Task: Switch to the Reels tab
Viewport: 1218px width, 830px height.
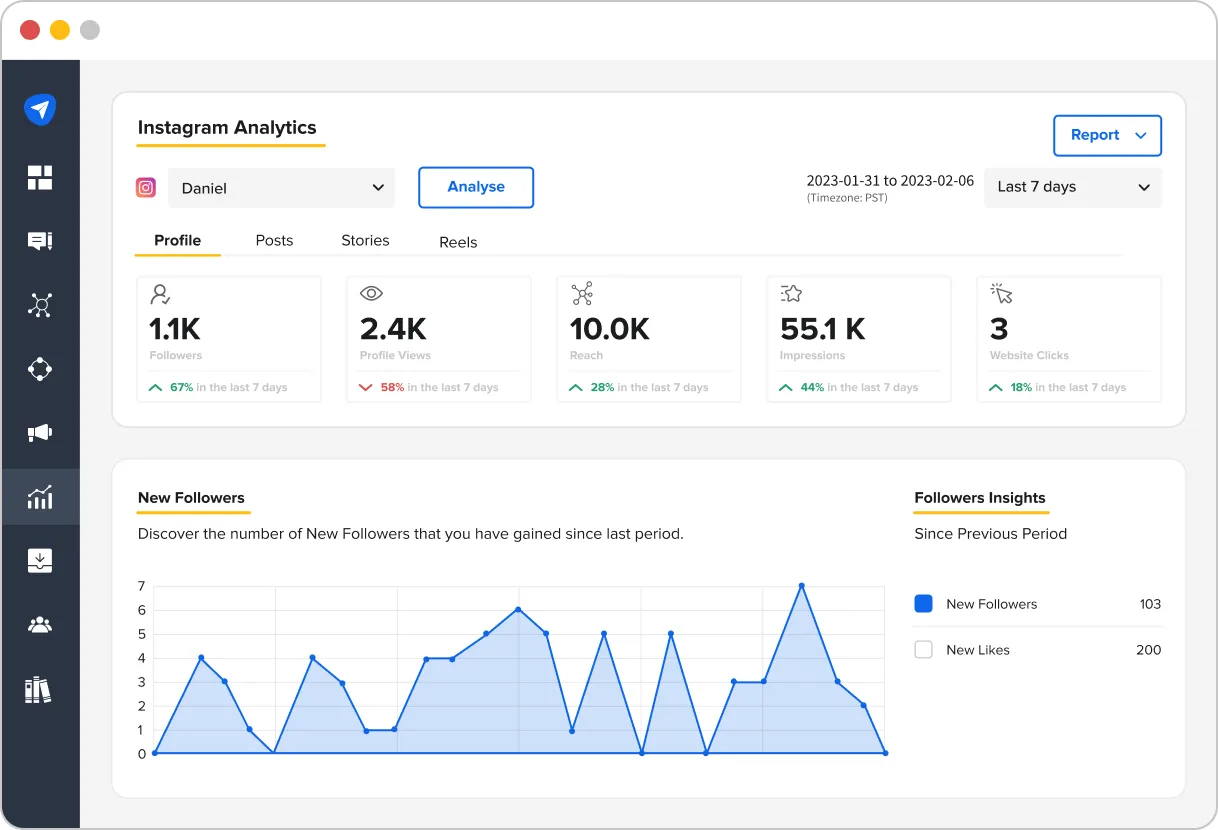Action: tap(458, 242)
